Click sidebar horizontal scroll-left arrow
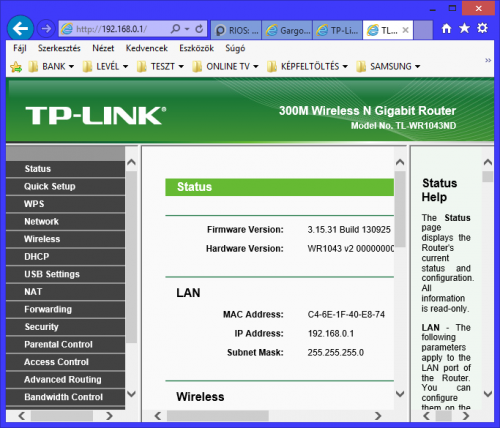 click(x=22, y=416)
